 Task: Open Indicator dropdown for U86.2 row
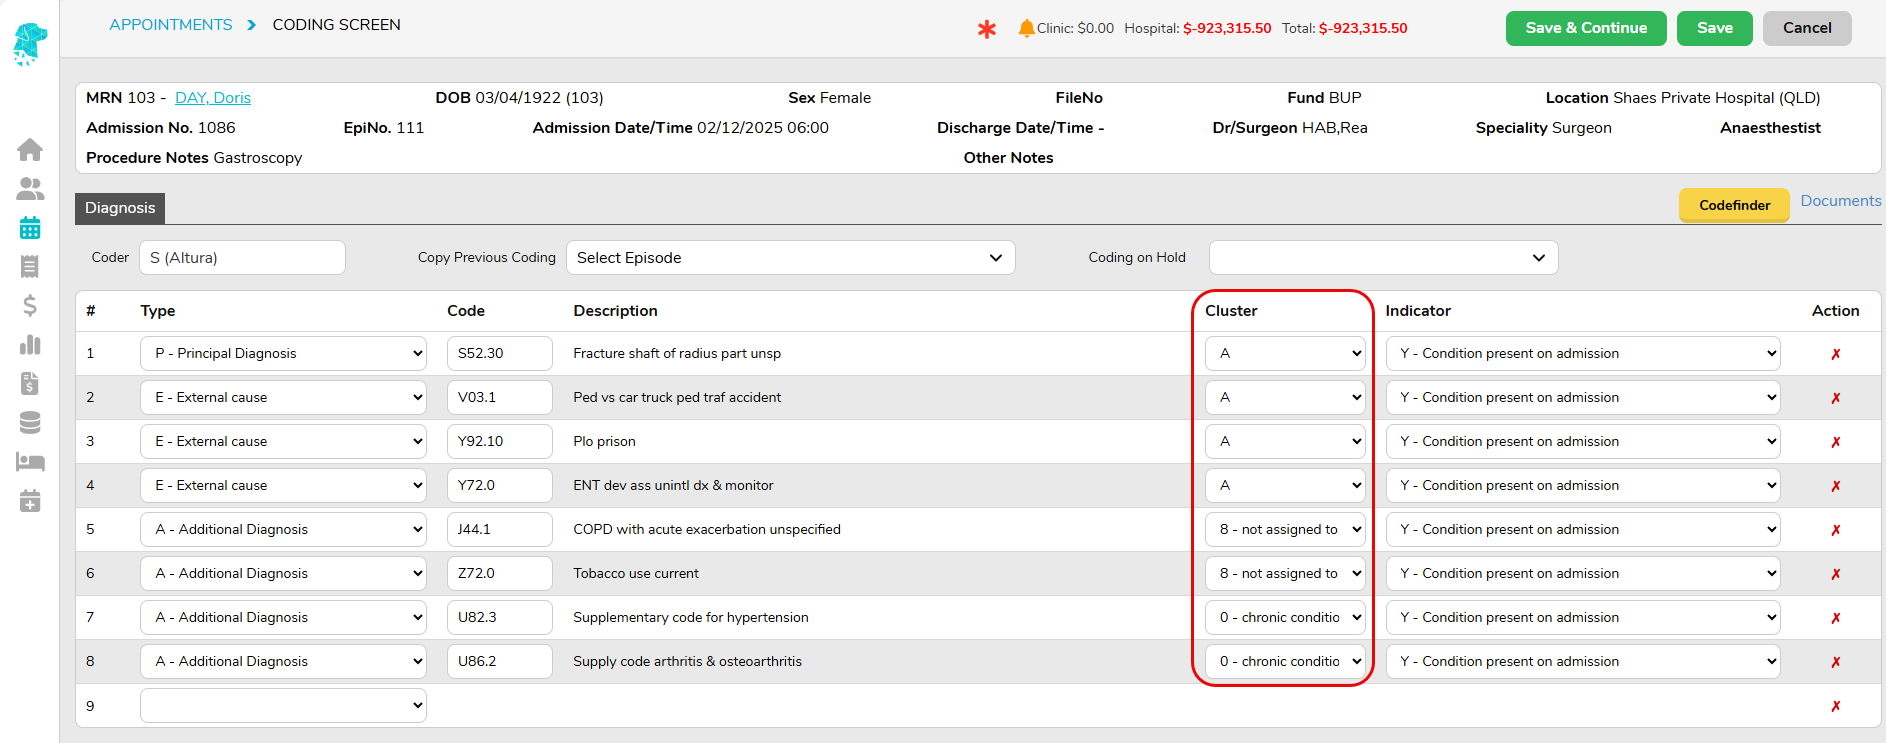[1582, 662]
